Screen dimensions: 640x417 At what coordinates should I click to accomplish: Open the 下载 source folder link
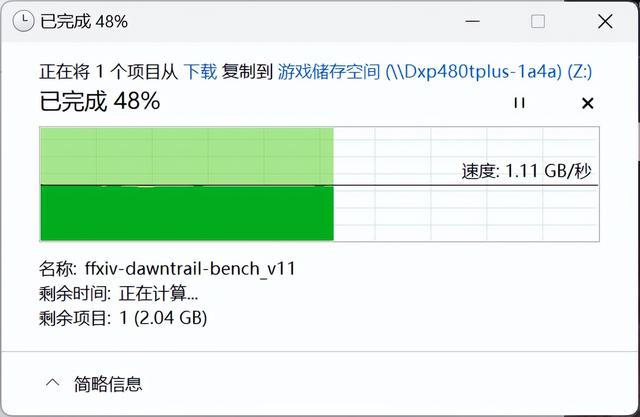click(x=200, y=72)
